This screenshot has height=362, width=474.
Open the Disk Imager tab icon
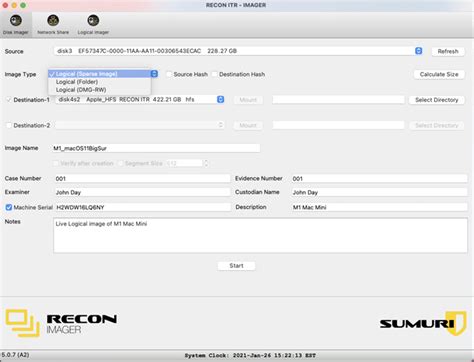coord(16,21)
